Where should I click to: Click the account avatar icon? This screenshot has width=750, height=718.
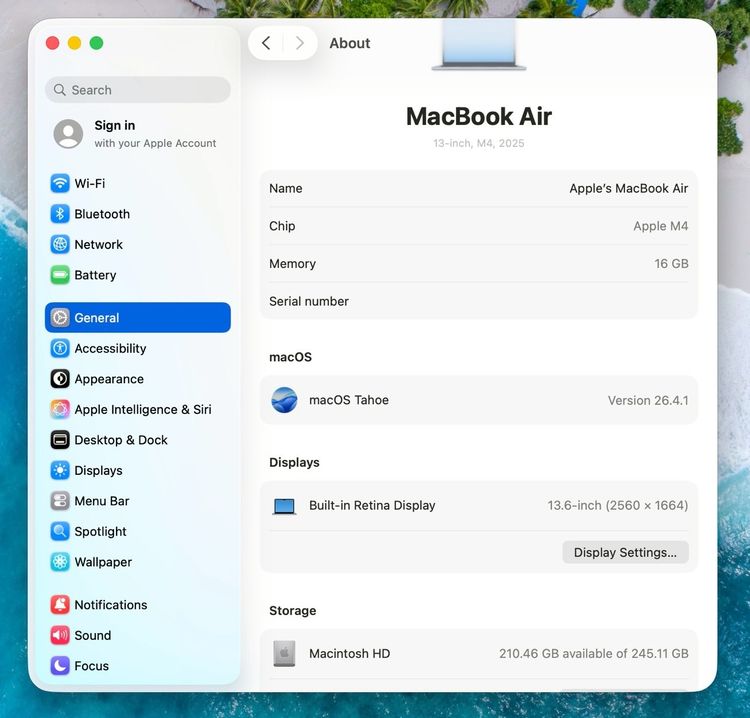pyautogui.click(x=68, y=133)
